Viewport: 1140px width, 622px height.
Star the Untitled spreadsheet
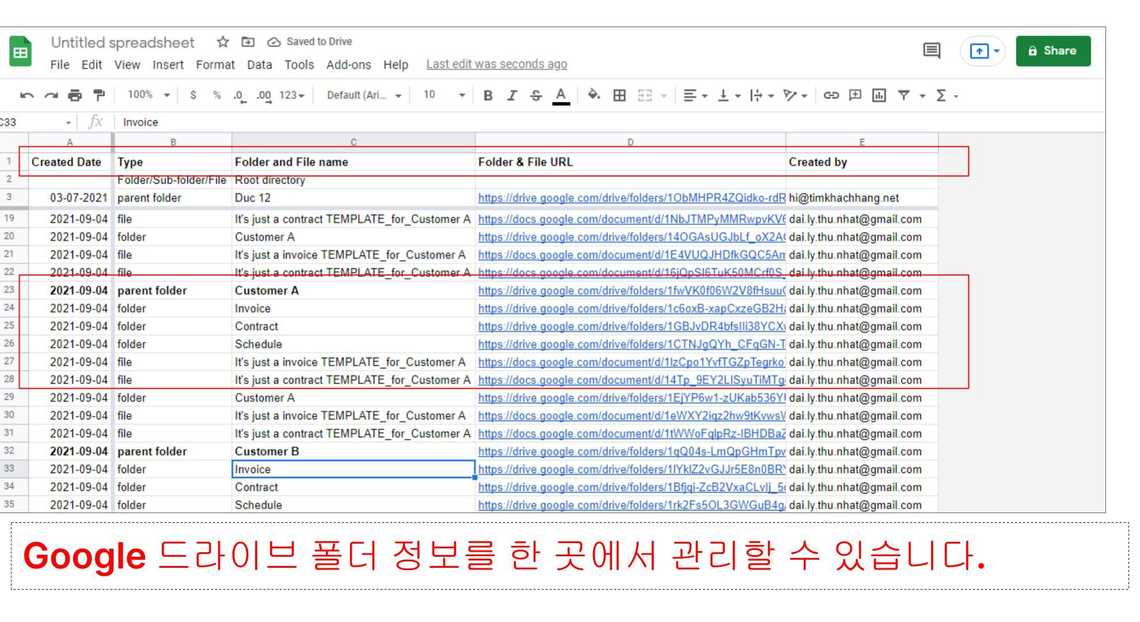point(223,42)
